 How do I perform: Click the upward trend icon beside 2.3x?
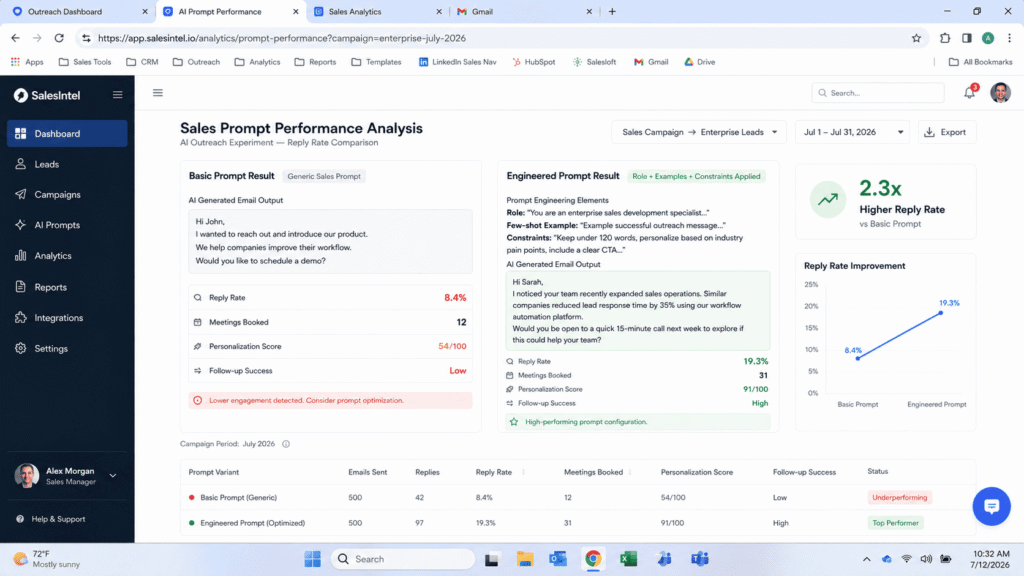[x=827, y=199]
